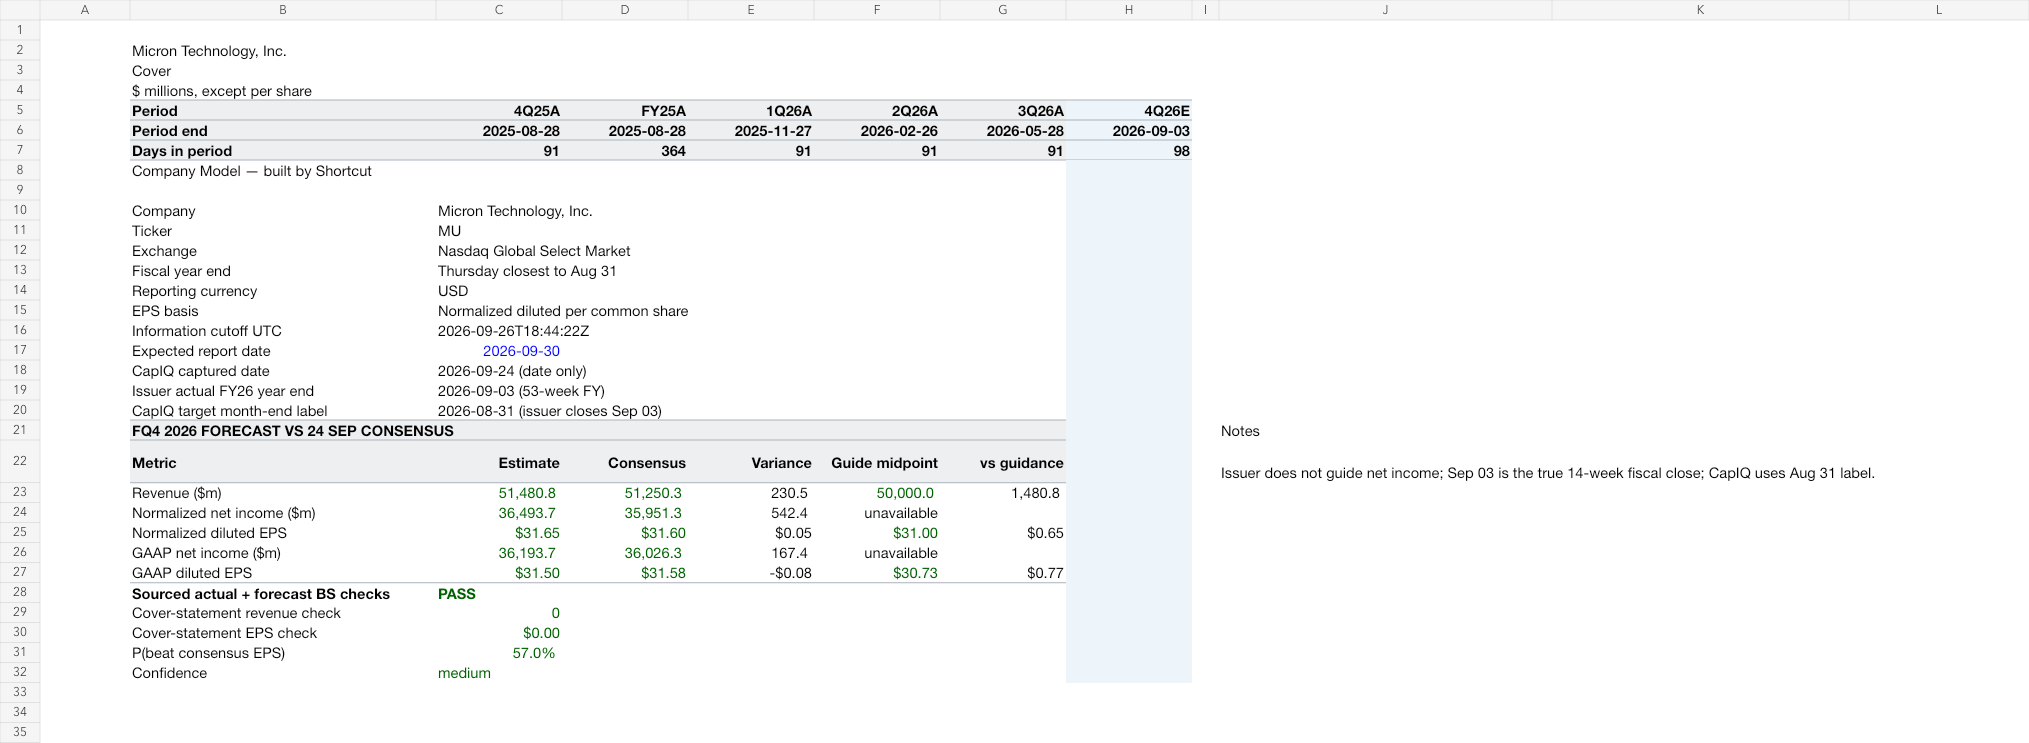
Task: Click 'FQ4 2026 FORECAST VS 24 SEP CONSENSUS' heading
Action: click(293, 431)
